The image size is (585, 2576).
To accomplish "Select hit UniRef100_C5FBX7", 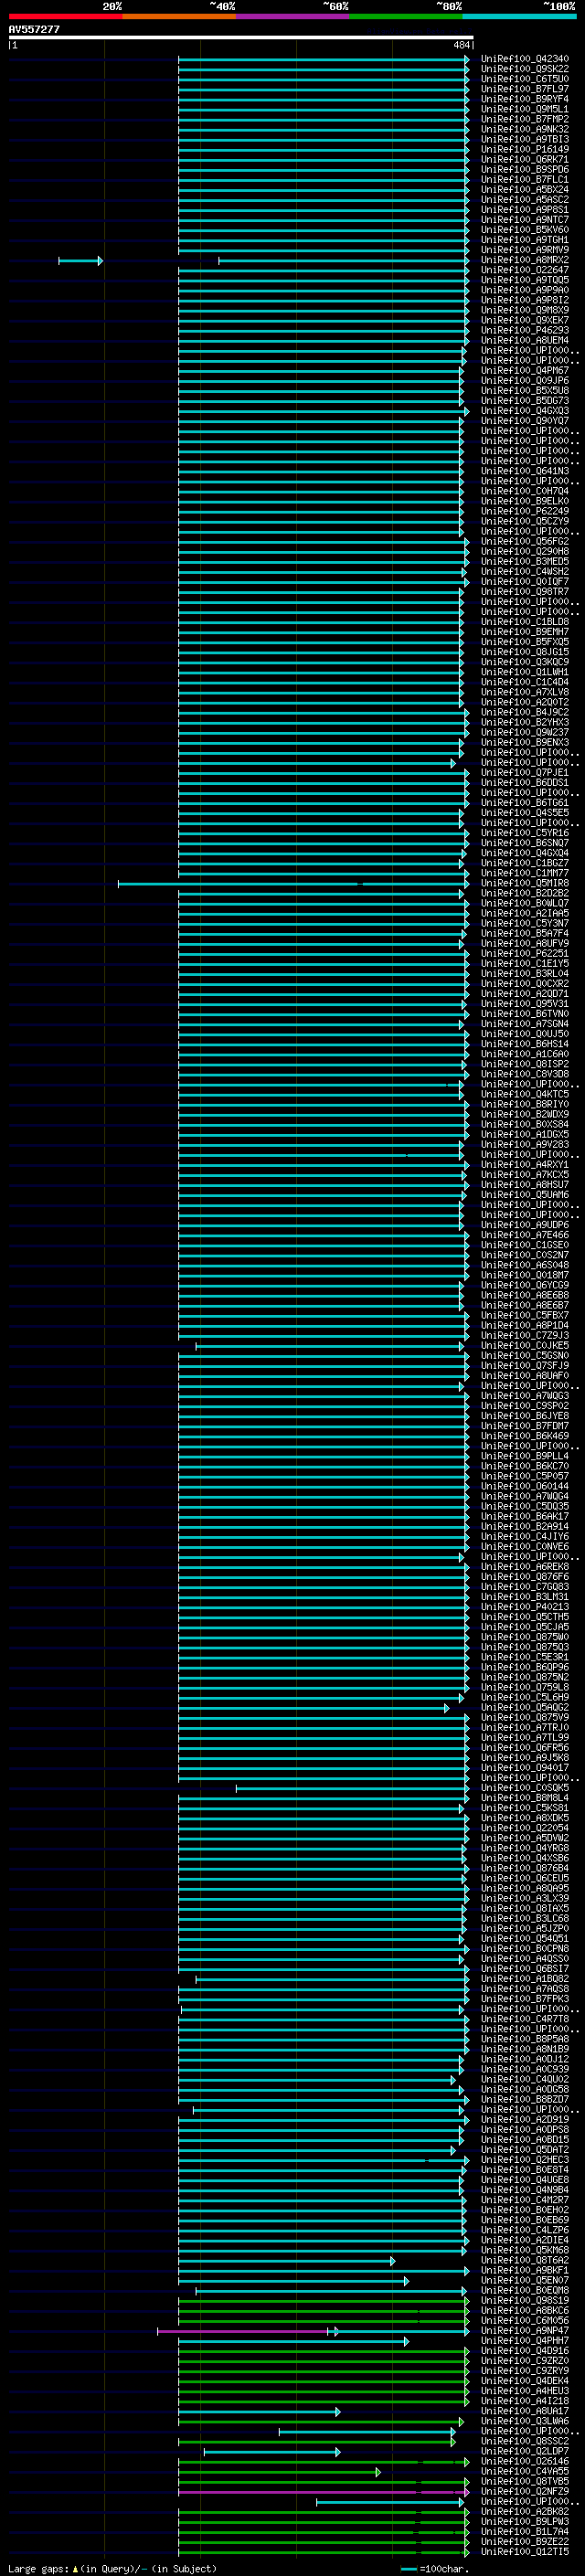I will [524, 1316].
